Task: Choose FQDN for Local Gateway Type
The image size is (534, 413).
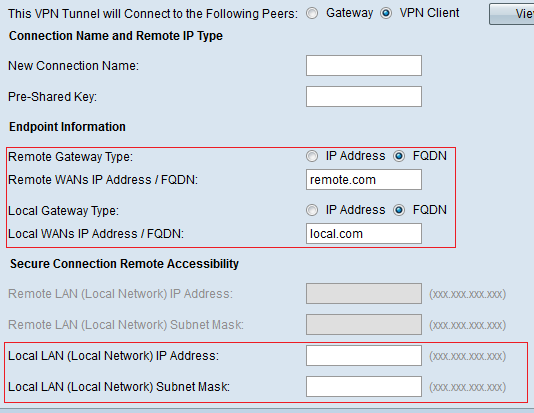Action: coord(399,210)
